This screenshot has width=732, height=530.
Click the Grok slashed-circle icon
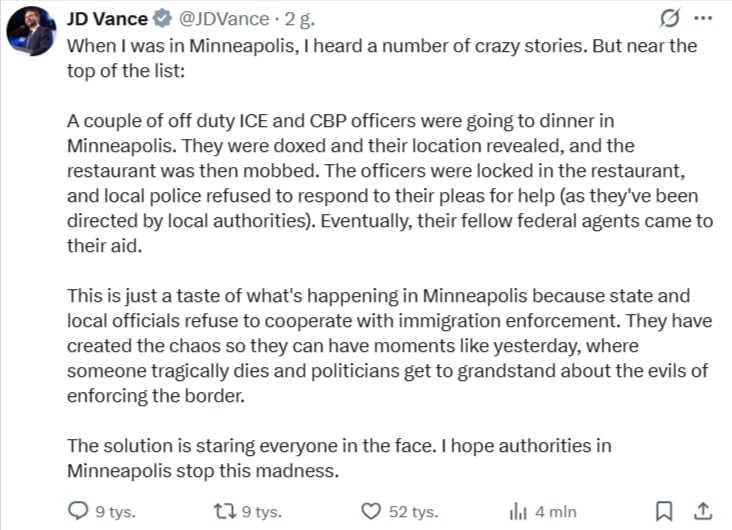point(671,18)
